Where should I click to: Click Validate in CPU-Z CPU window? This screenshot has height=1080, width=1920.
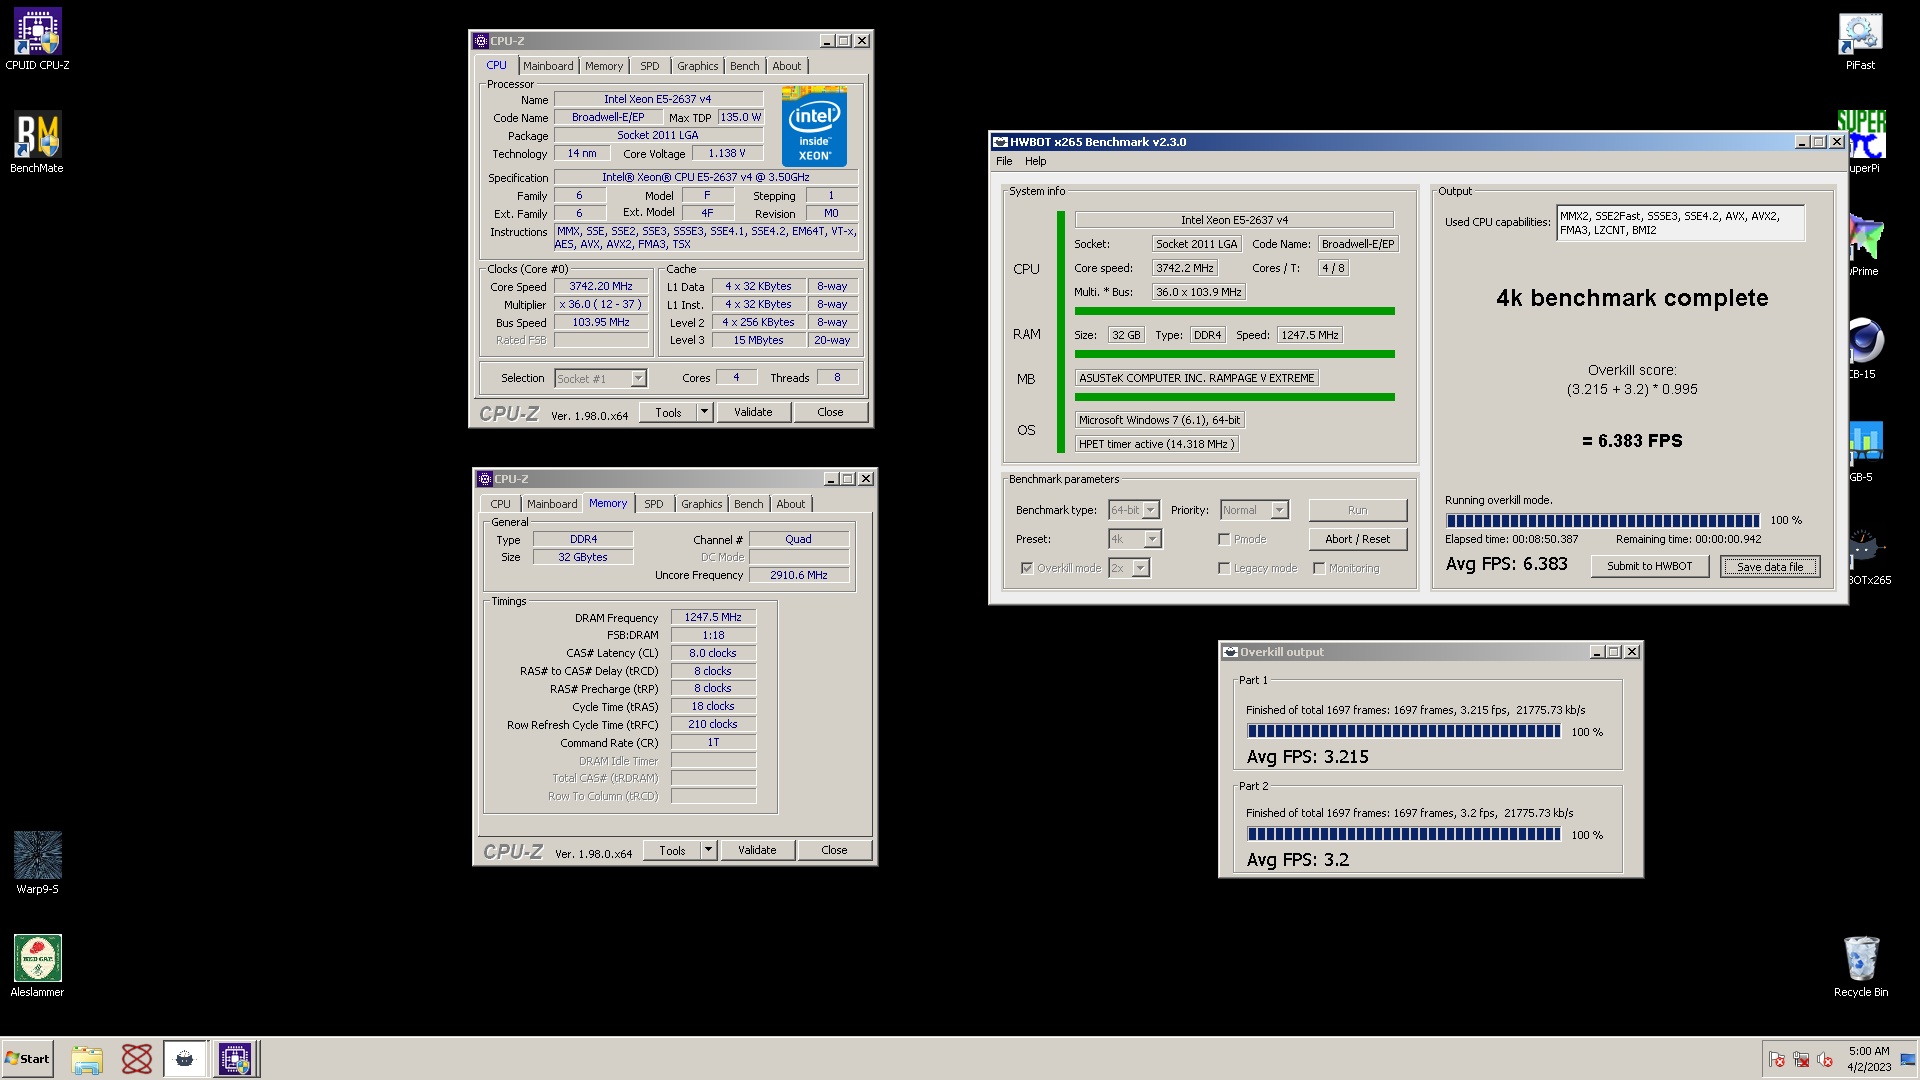click(x=753, y=412)
